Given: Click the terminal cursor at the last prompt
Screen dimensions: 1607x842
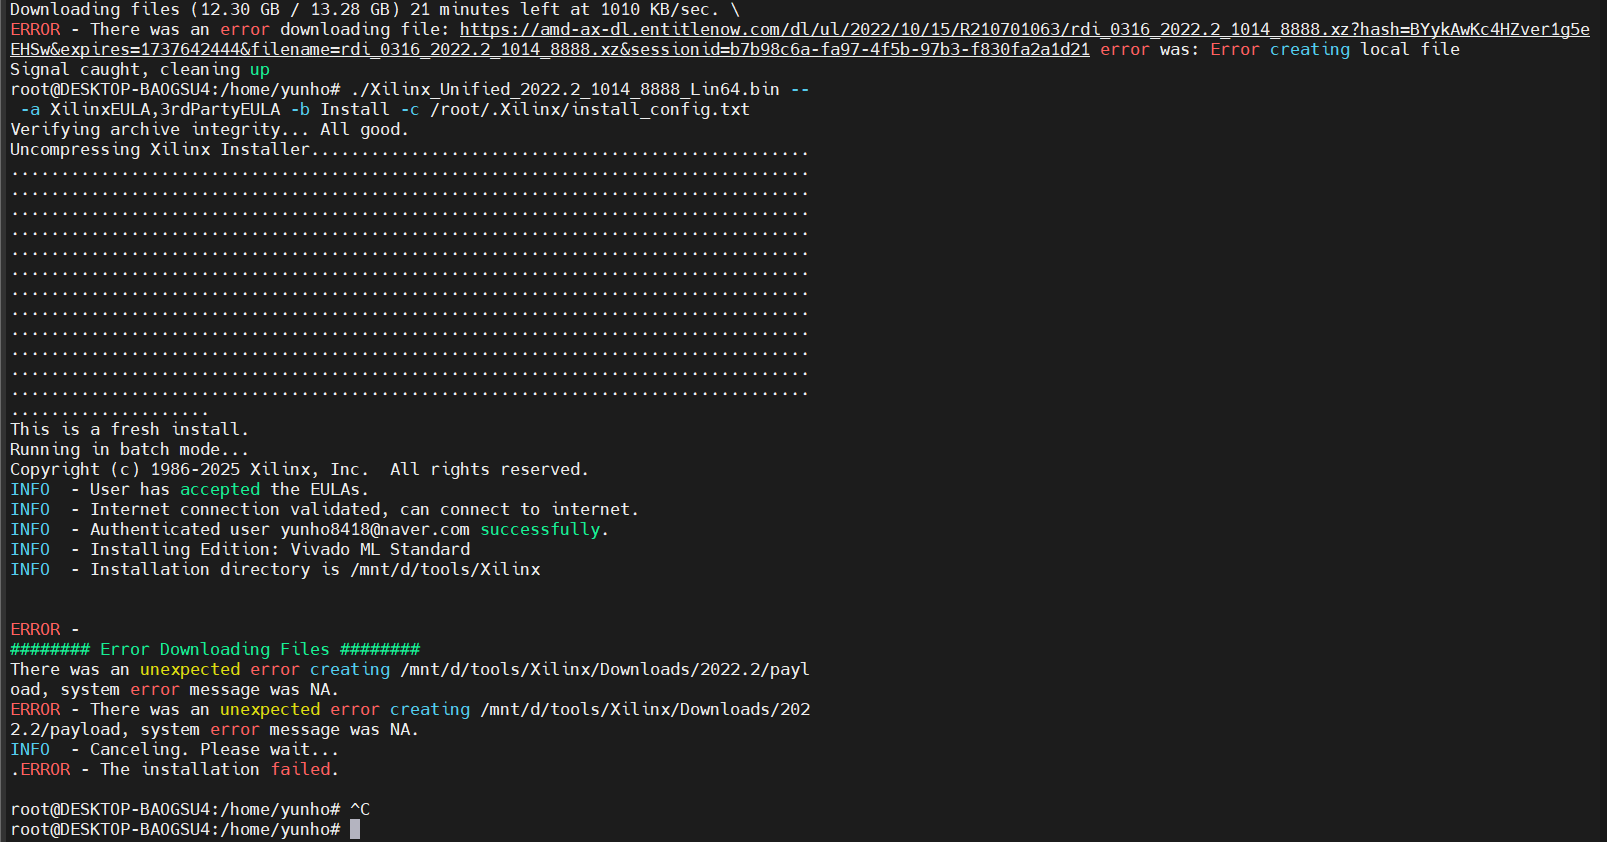Looking at the screenshot, I should (355, 829).
